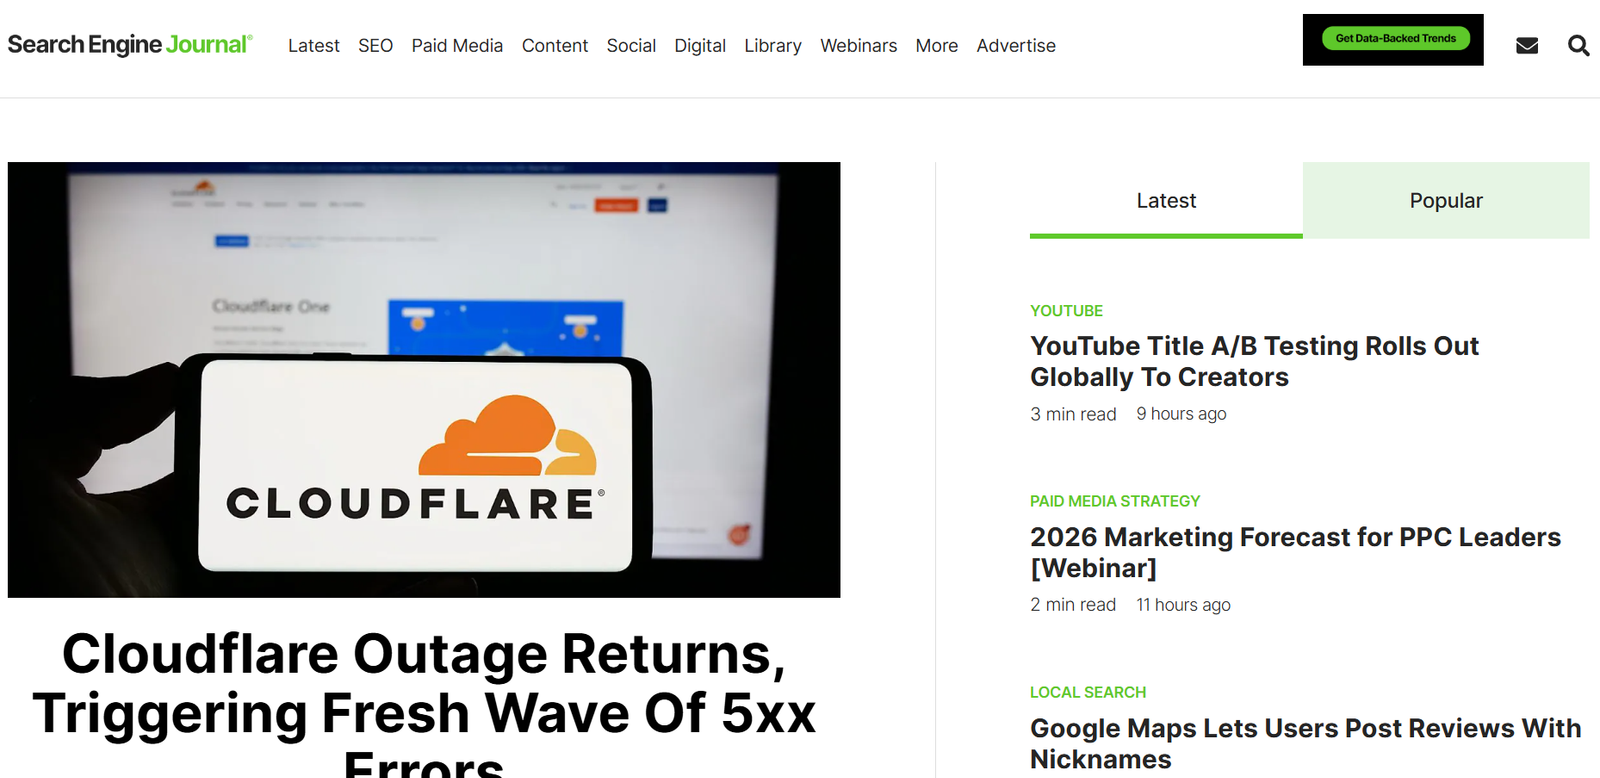Expand the More navigation menu
Image resolution: width=1600 pixels, height=778 pixels.
pos(937,46)
